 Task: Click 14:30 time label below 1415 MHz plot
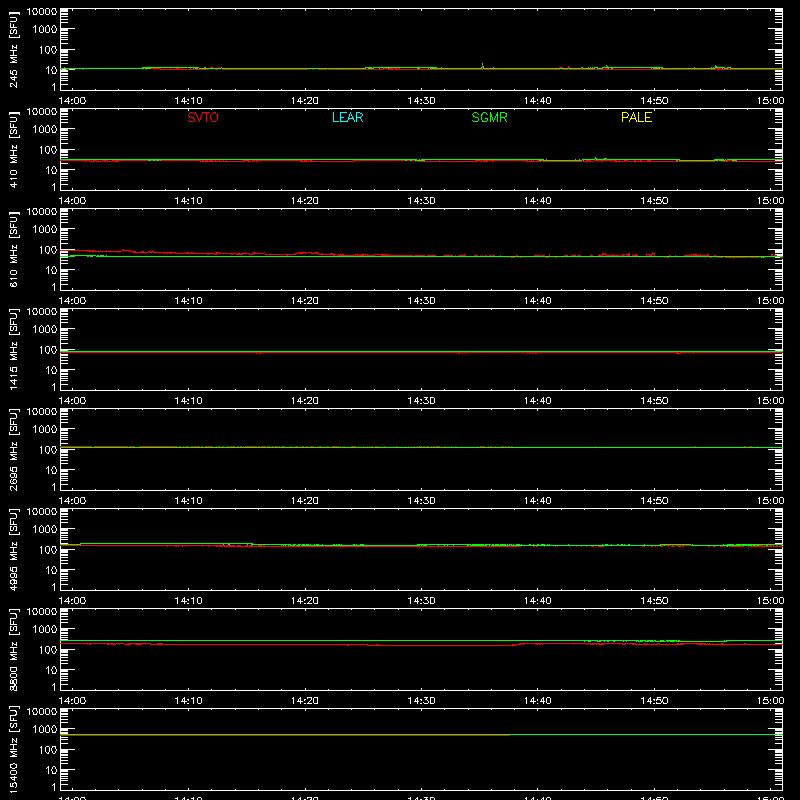coord(421,401)
